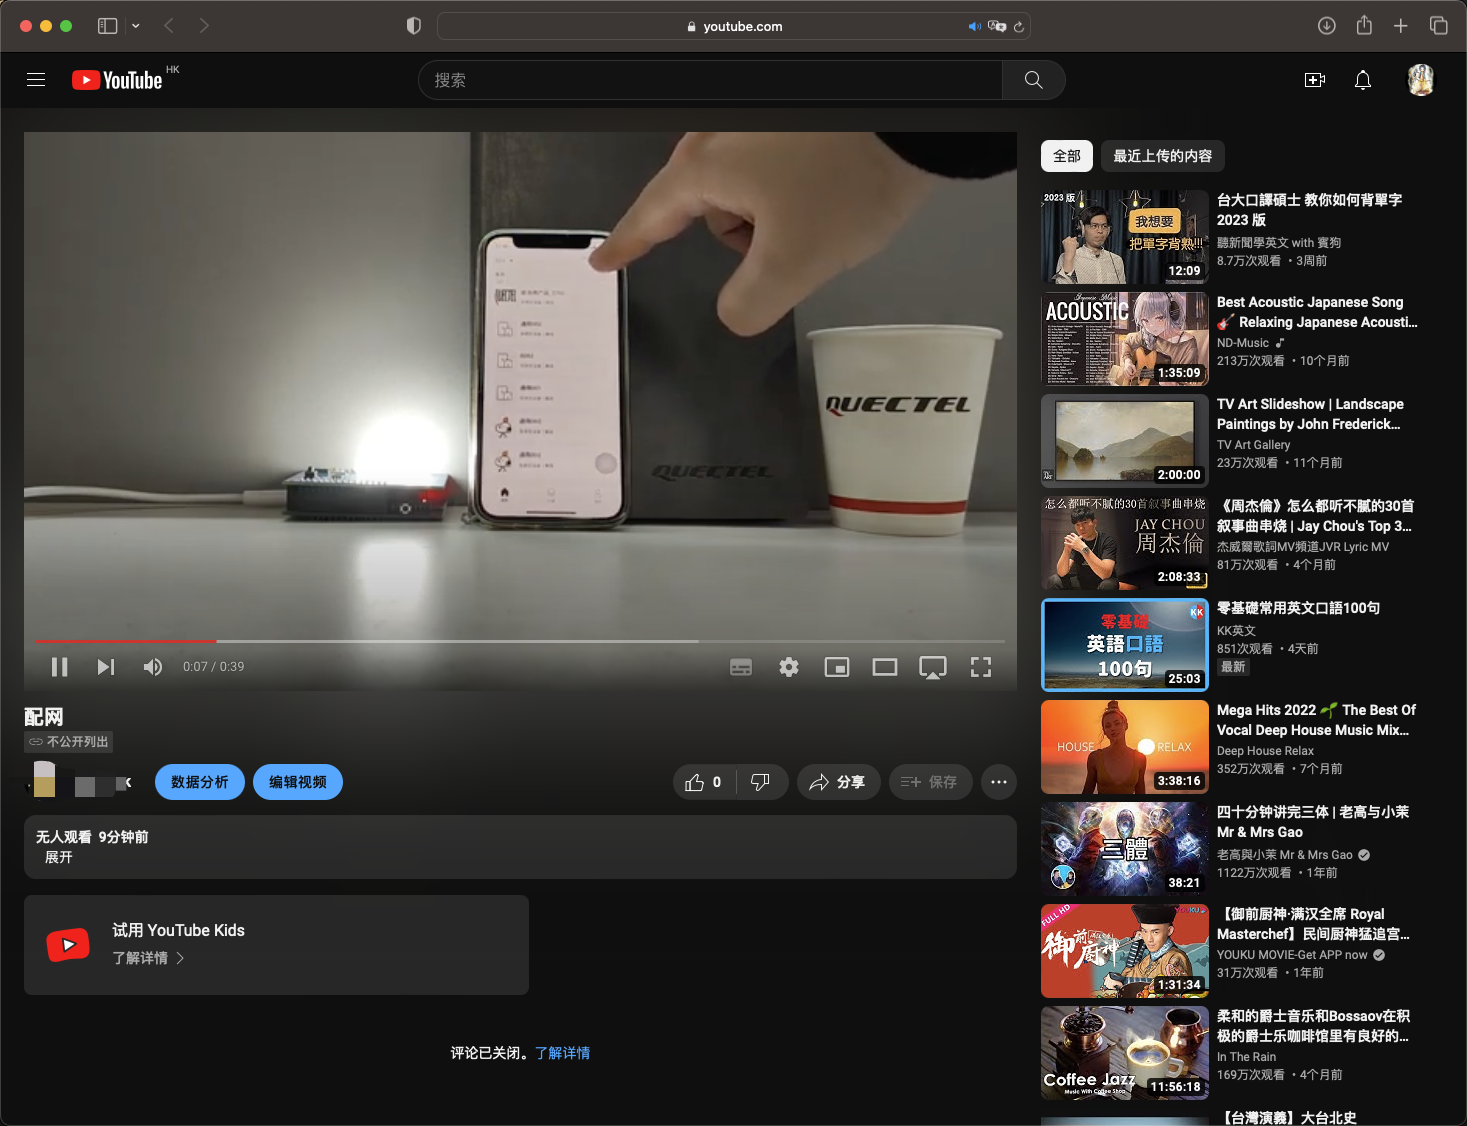This screenshot has width=1467, height=1126.
Task: Dislike the video with thumbs down
Action: coord(761,782)
